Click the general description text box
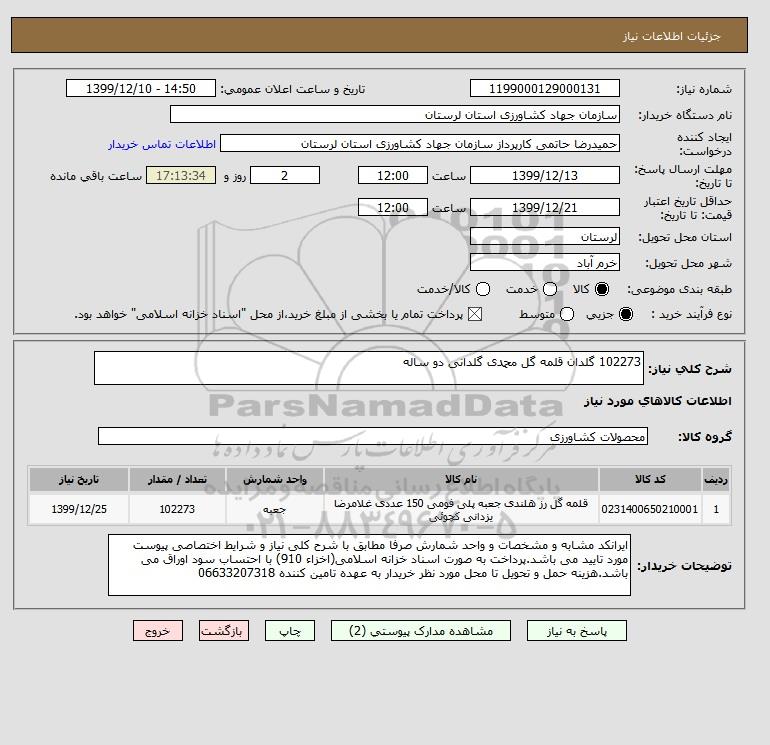The image size is (770, 745). coord(369,368)
